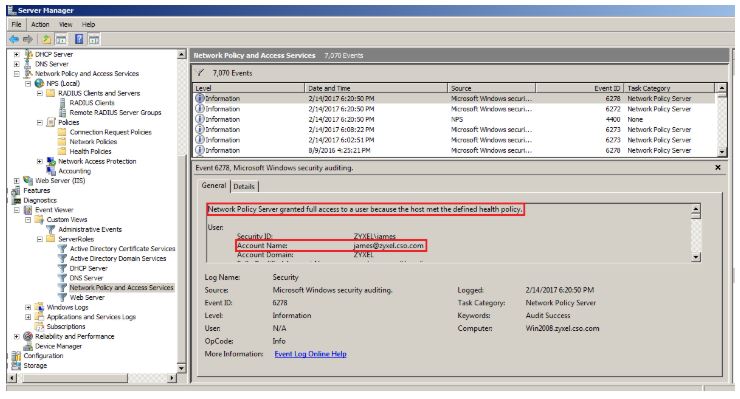Select Active Directory Certificate Services view

[122, 249]
